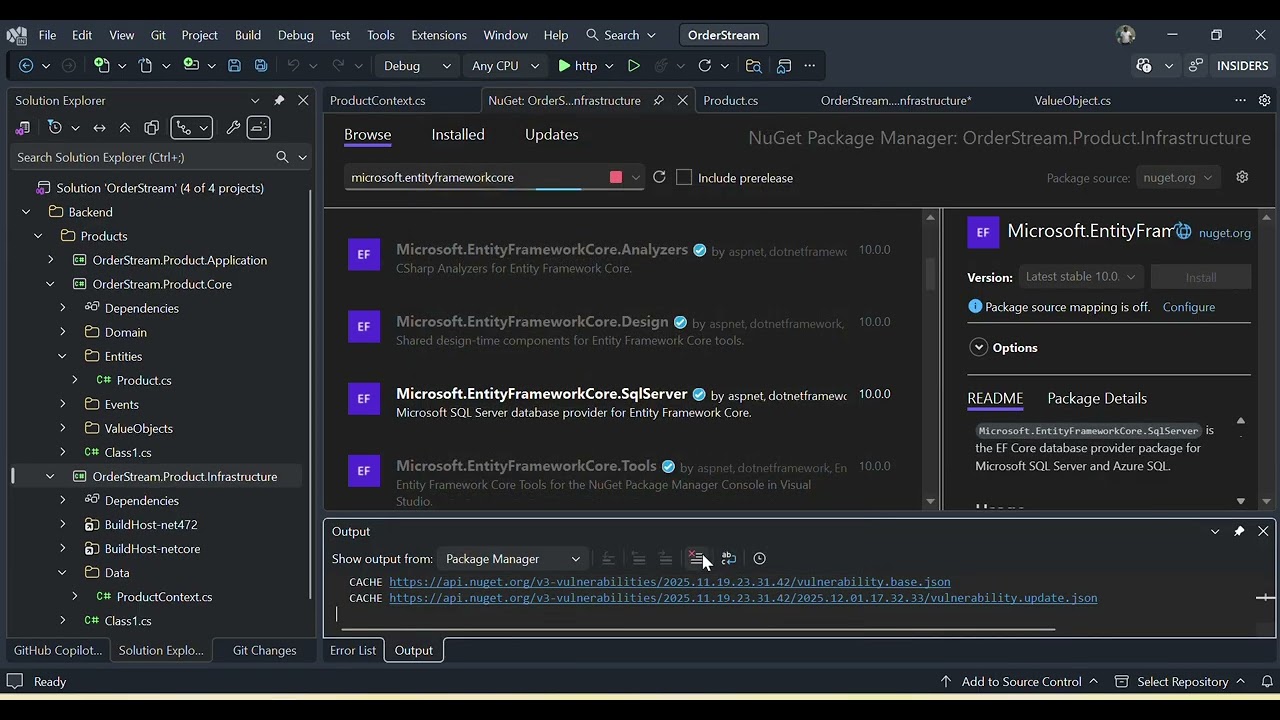Collapse the OrderStream.Product.Core project node
Image resolution: width=1280 pixels, height=720 pixels.
pyautogui.click(x=50, y=284)
